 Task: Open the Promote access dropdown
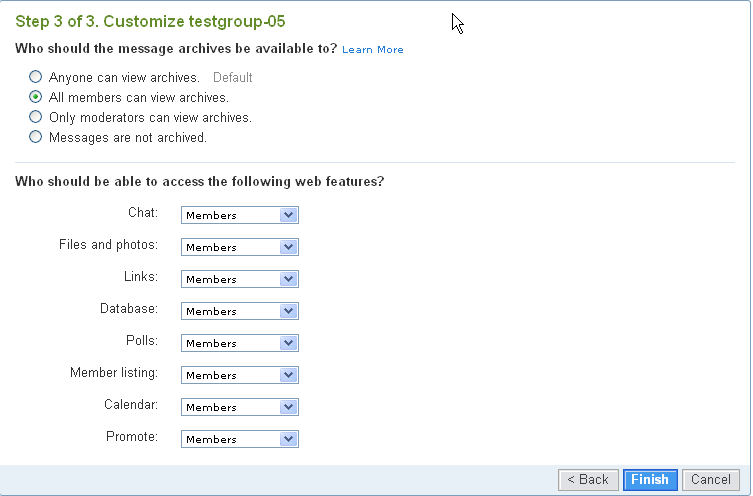240,439
